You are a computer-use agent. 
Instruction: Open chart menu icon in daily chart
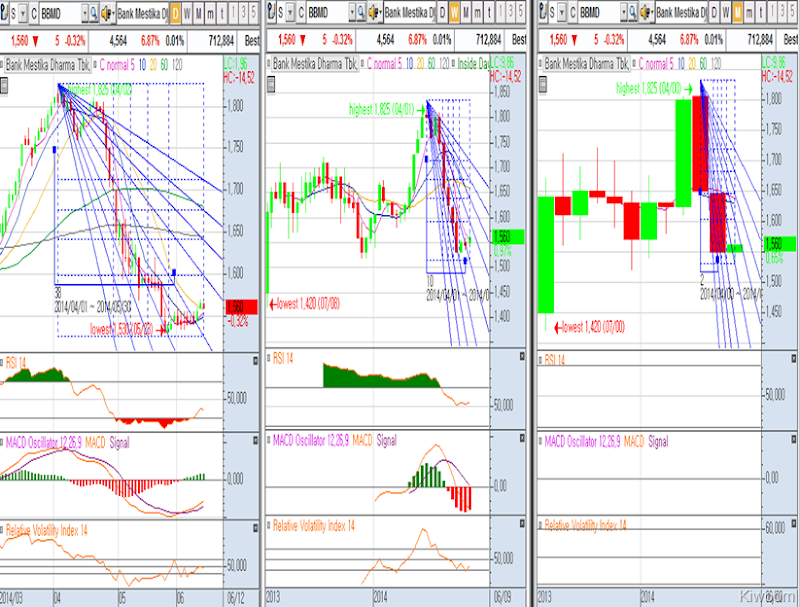[4, 86]
